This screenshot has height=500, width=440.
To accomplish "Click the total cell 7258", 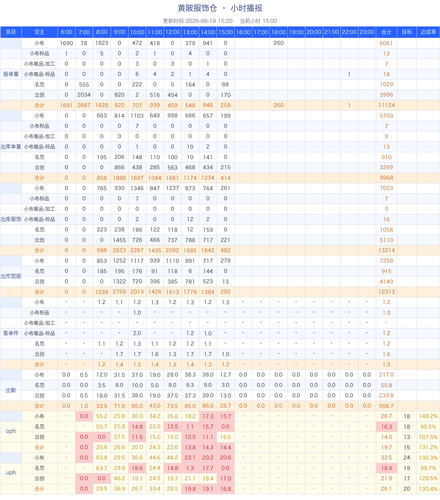I will [386, 260].
